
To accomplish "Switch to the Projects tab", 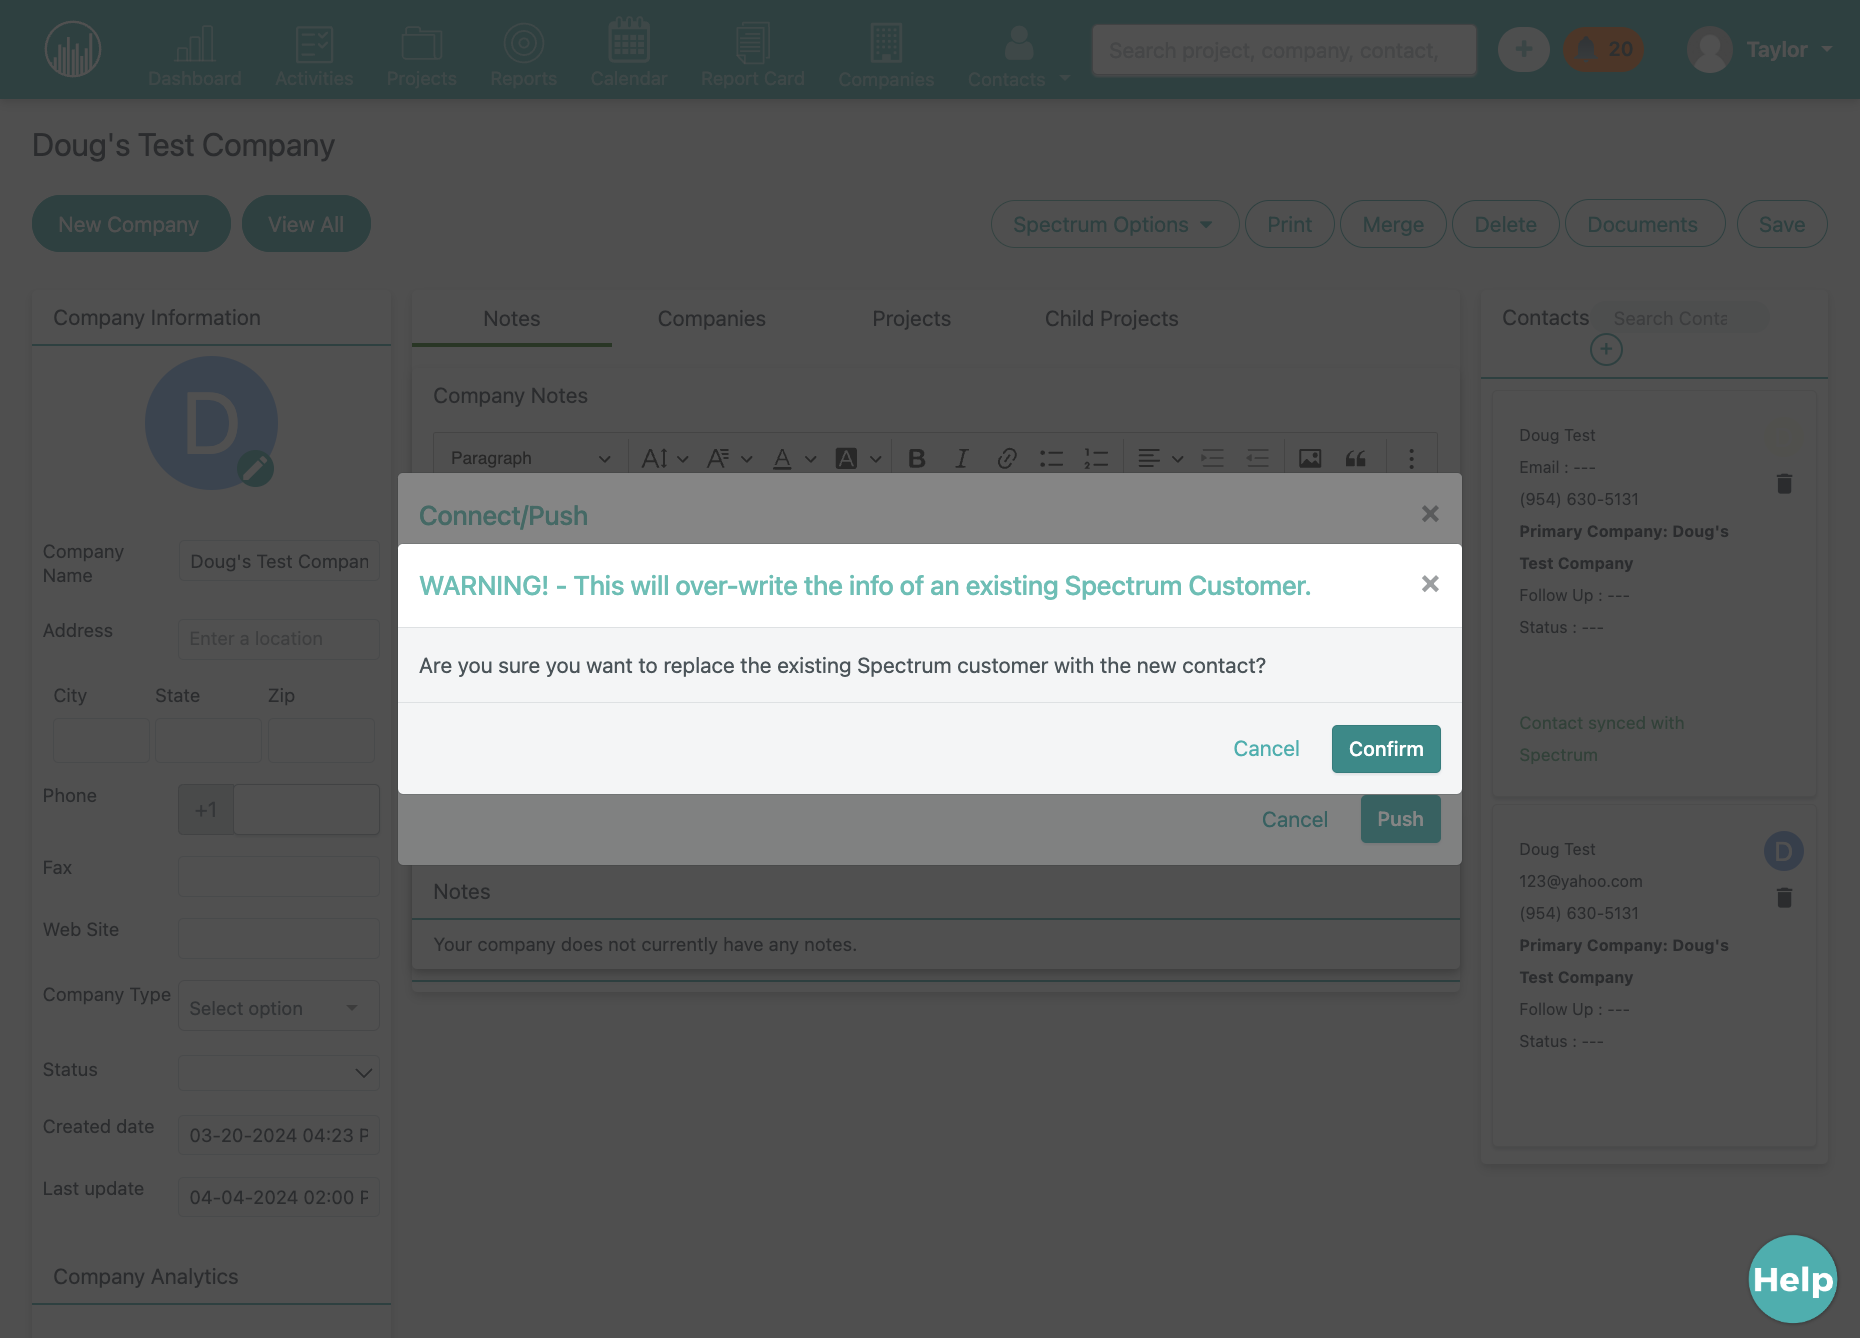I will pos(911,318).
